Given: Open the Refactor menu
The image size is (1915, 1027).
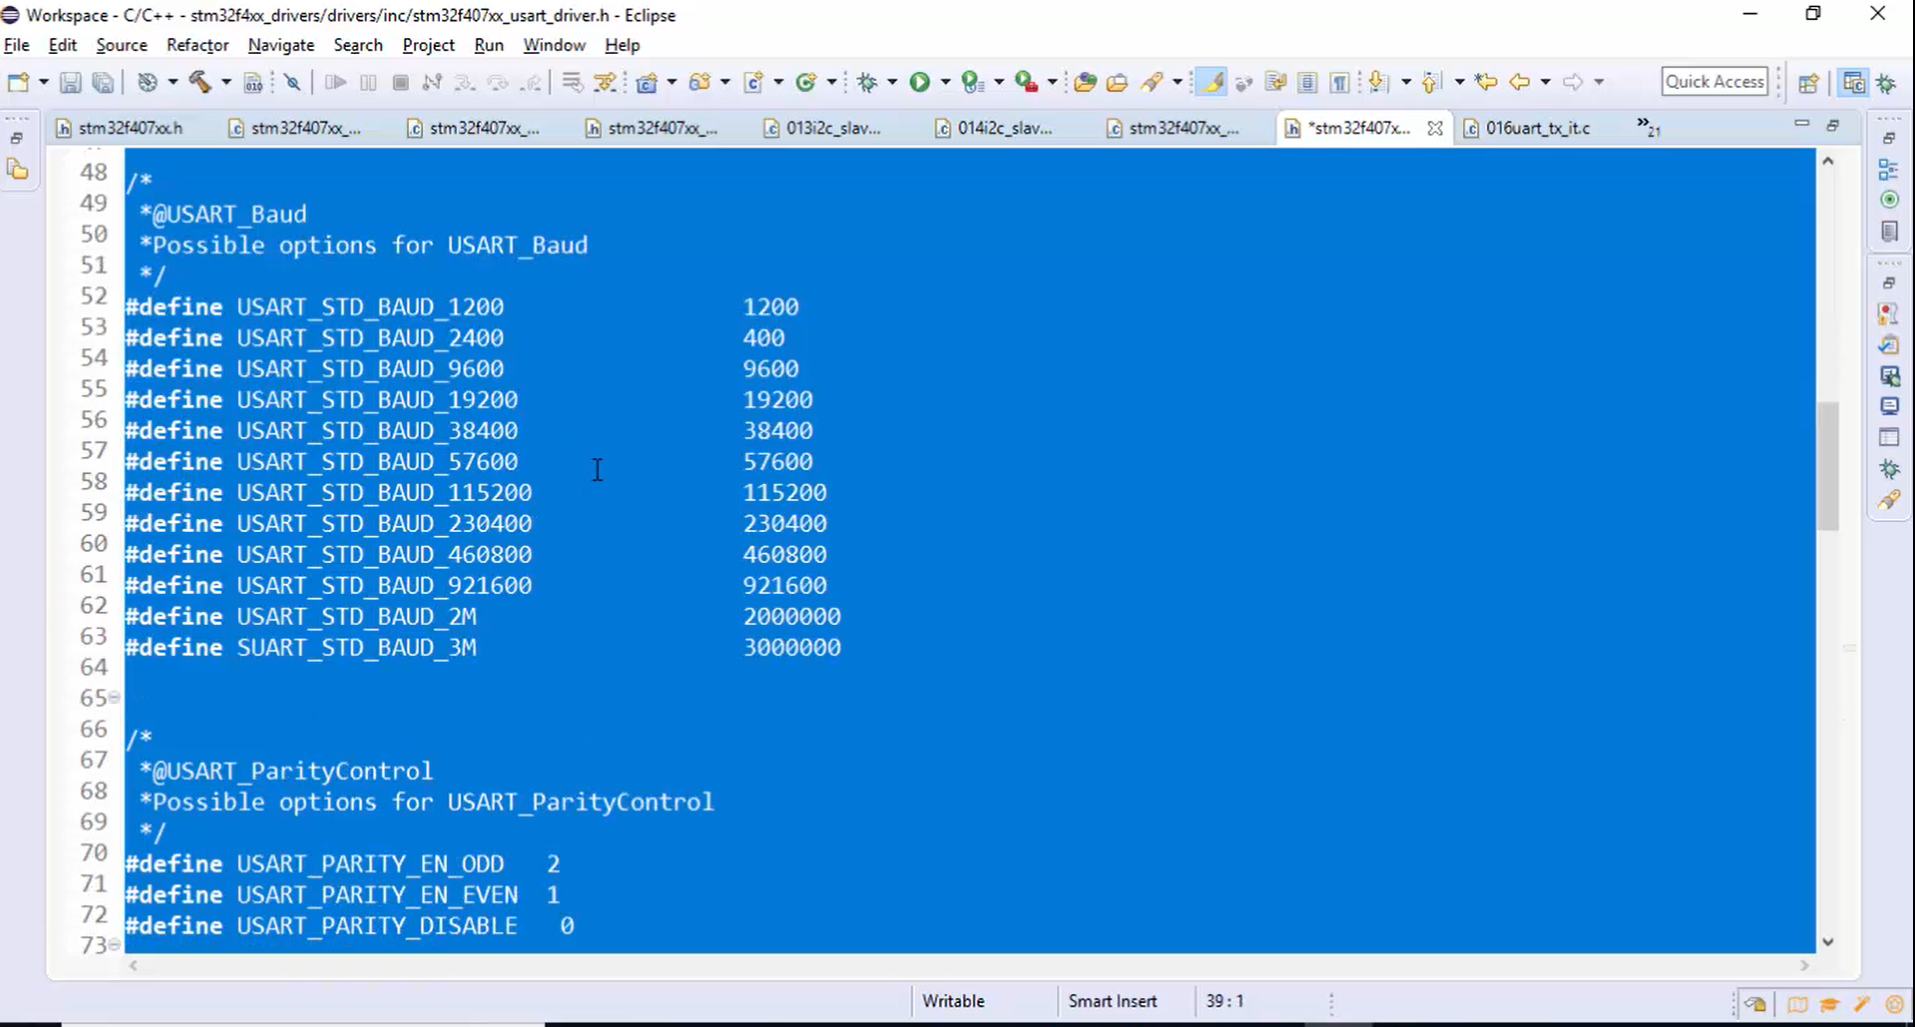Looking at the screenshot, I should [197, 45].
